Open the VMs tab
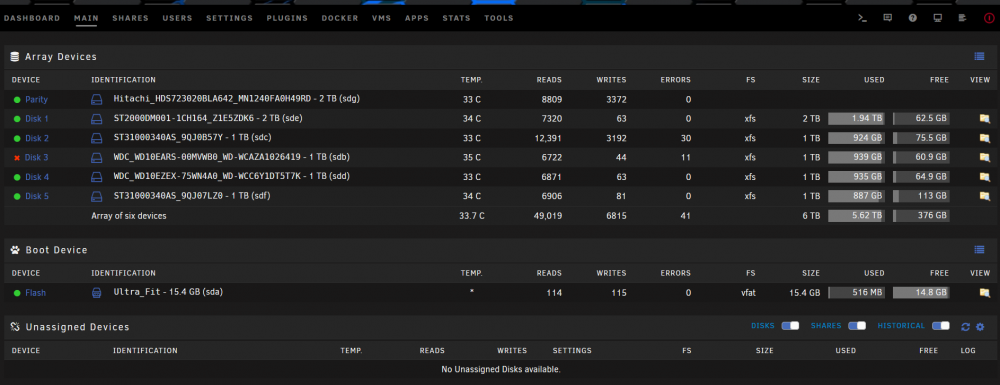The image size is (1000, 385). 381,18
